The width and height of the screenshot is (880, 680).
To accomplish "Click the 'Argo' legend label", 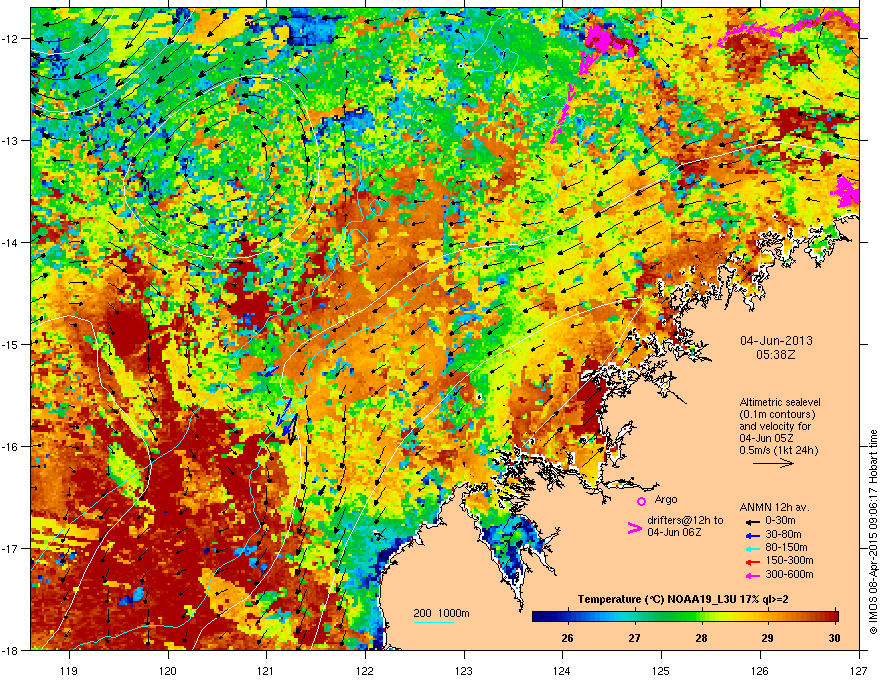I will (666, 499).
